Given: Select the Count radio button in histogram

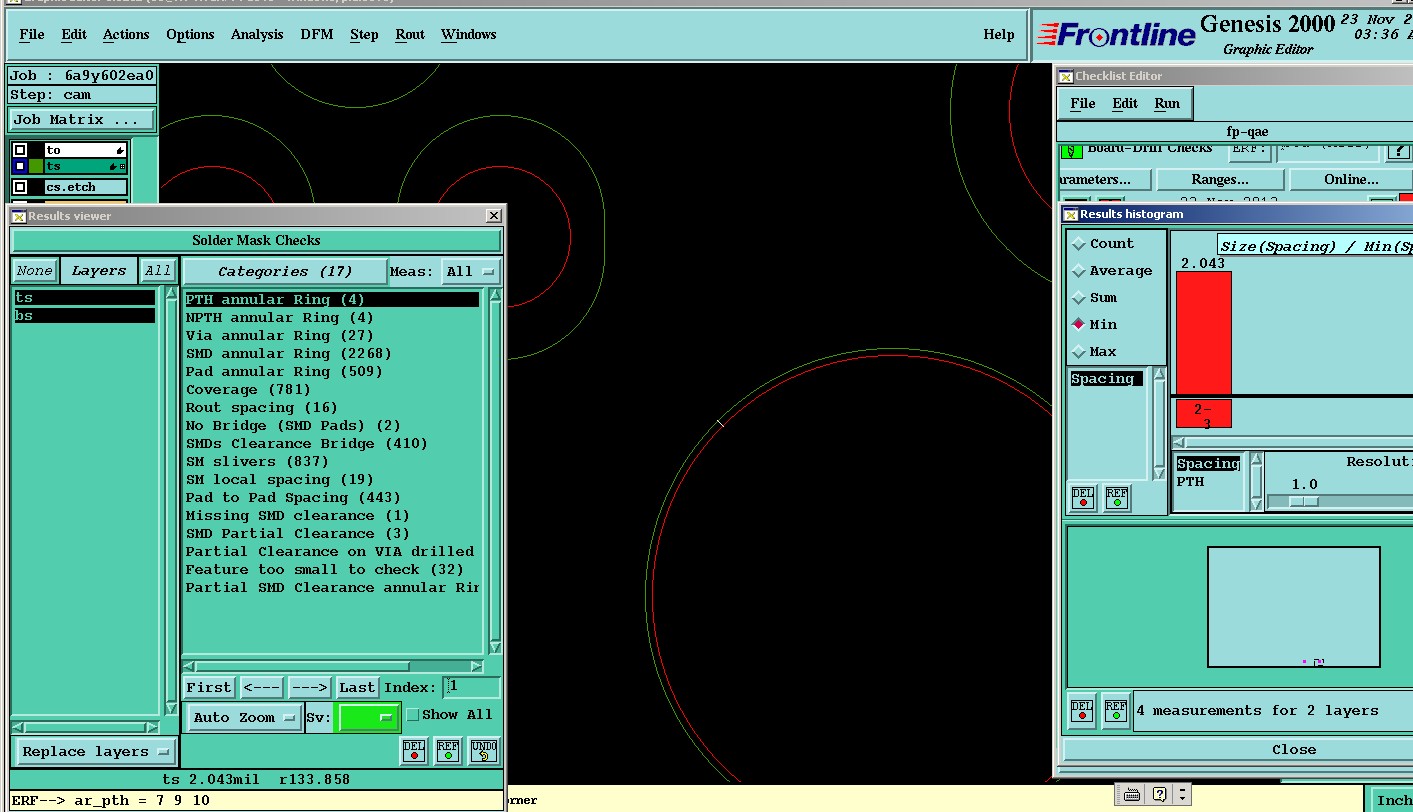Looking at the screenshot, I should (x=1079, y=244).
